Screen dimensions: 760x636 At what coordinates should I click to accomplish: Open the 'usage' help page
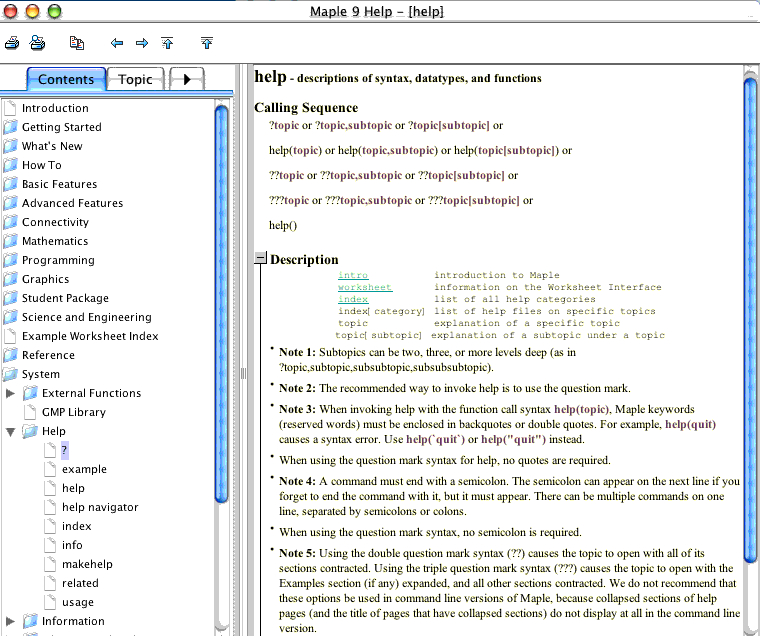click(78, 602)
